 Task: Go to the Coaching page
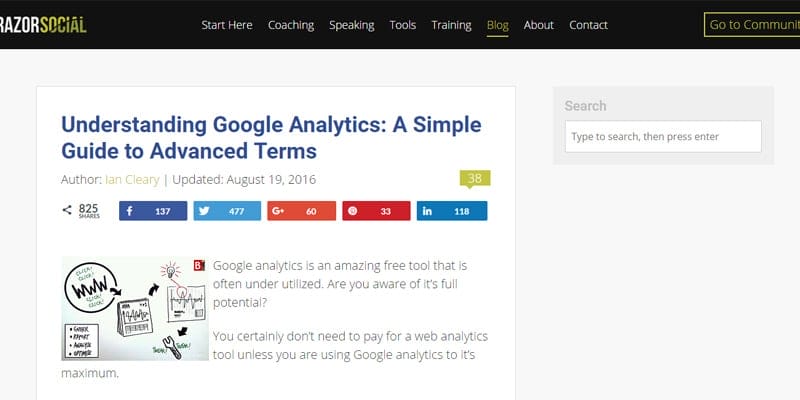291,25
